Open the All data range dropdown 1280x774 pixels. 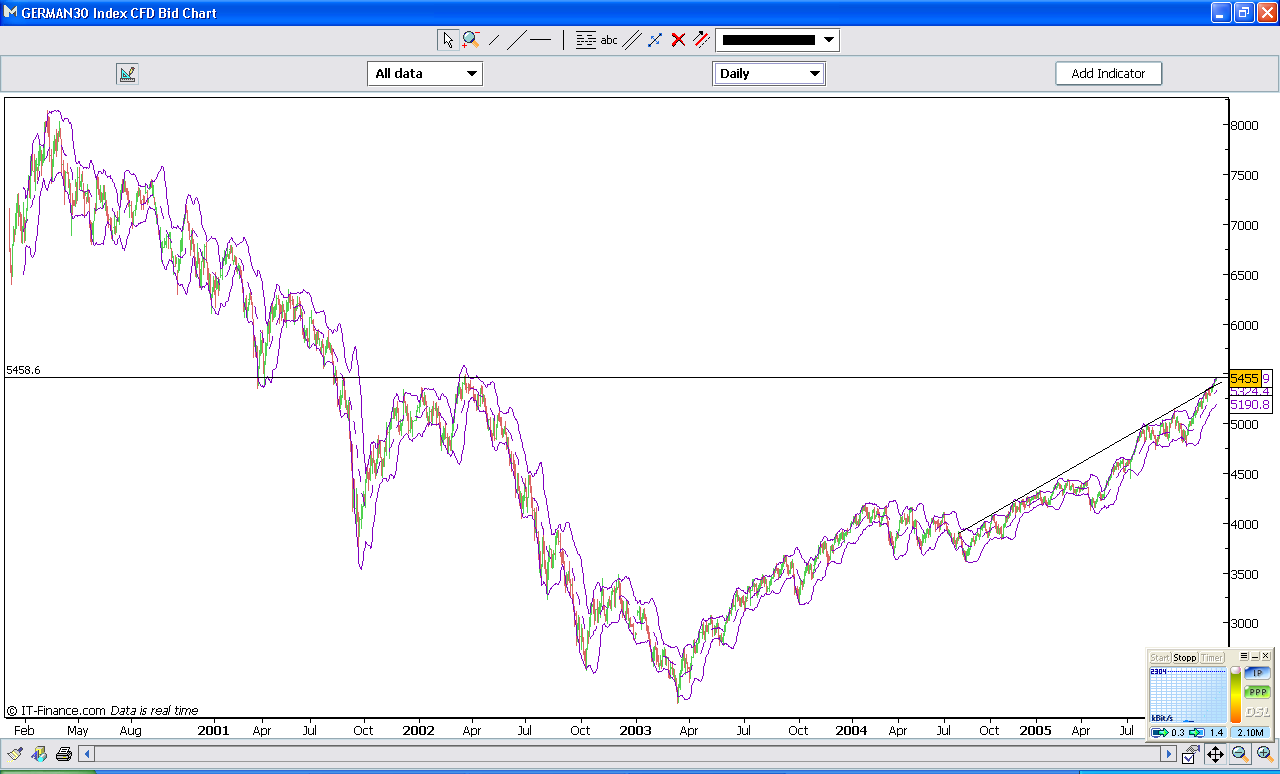tap(425, 73)
